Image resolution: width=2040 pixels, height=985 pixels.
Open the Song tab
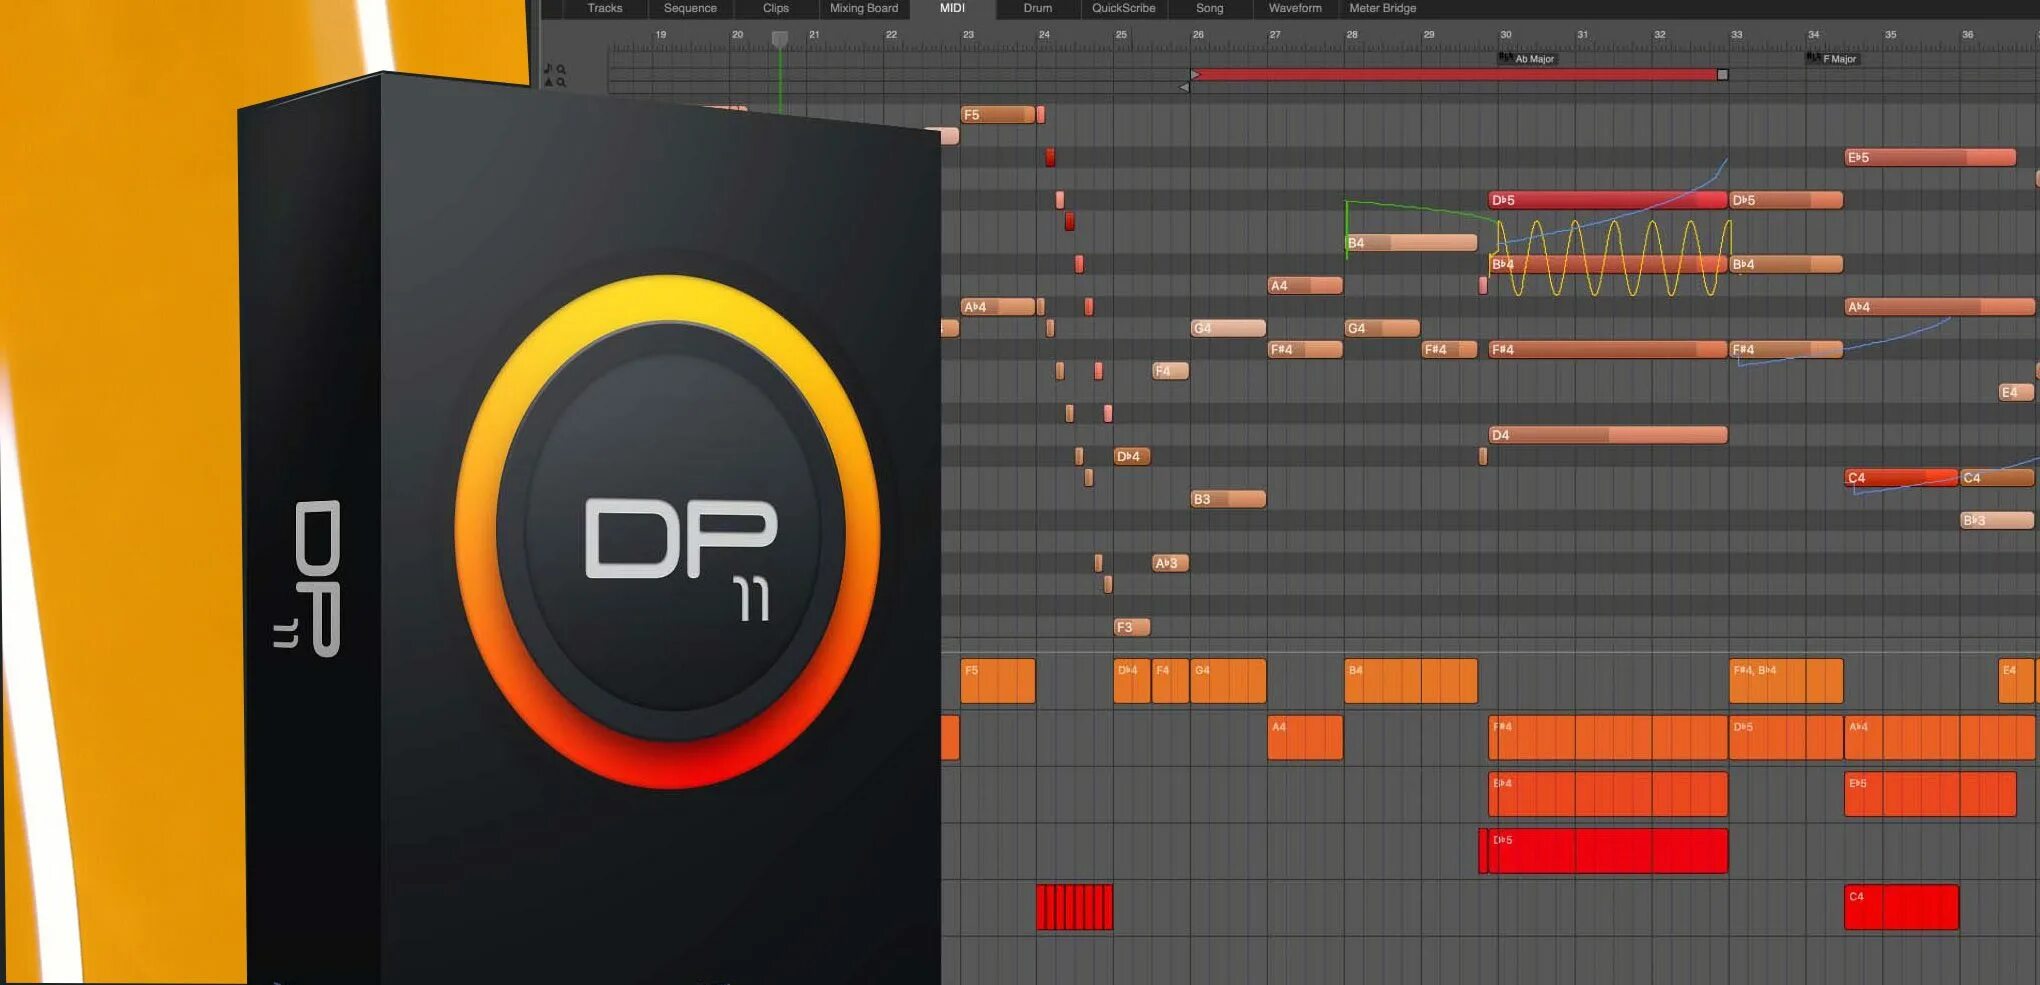click(1210, 8)
